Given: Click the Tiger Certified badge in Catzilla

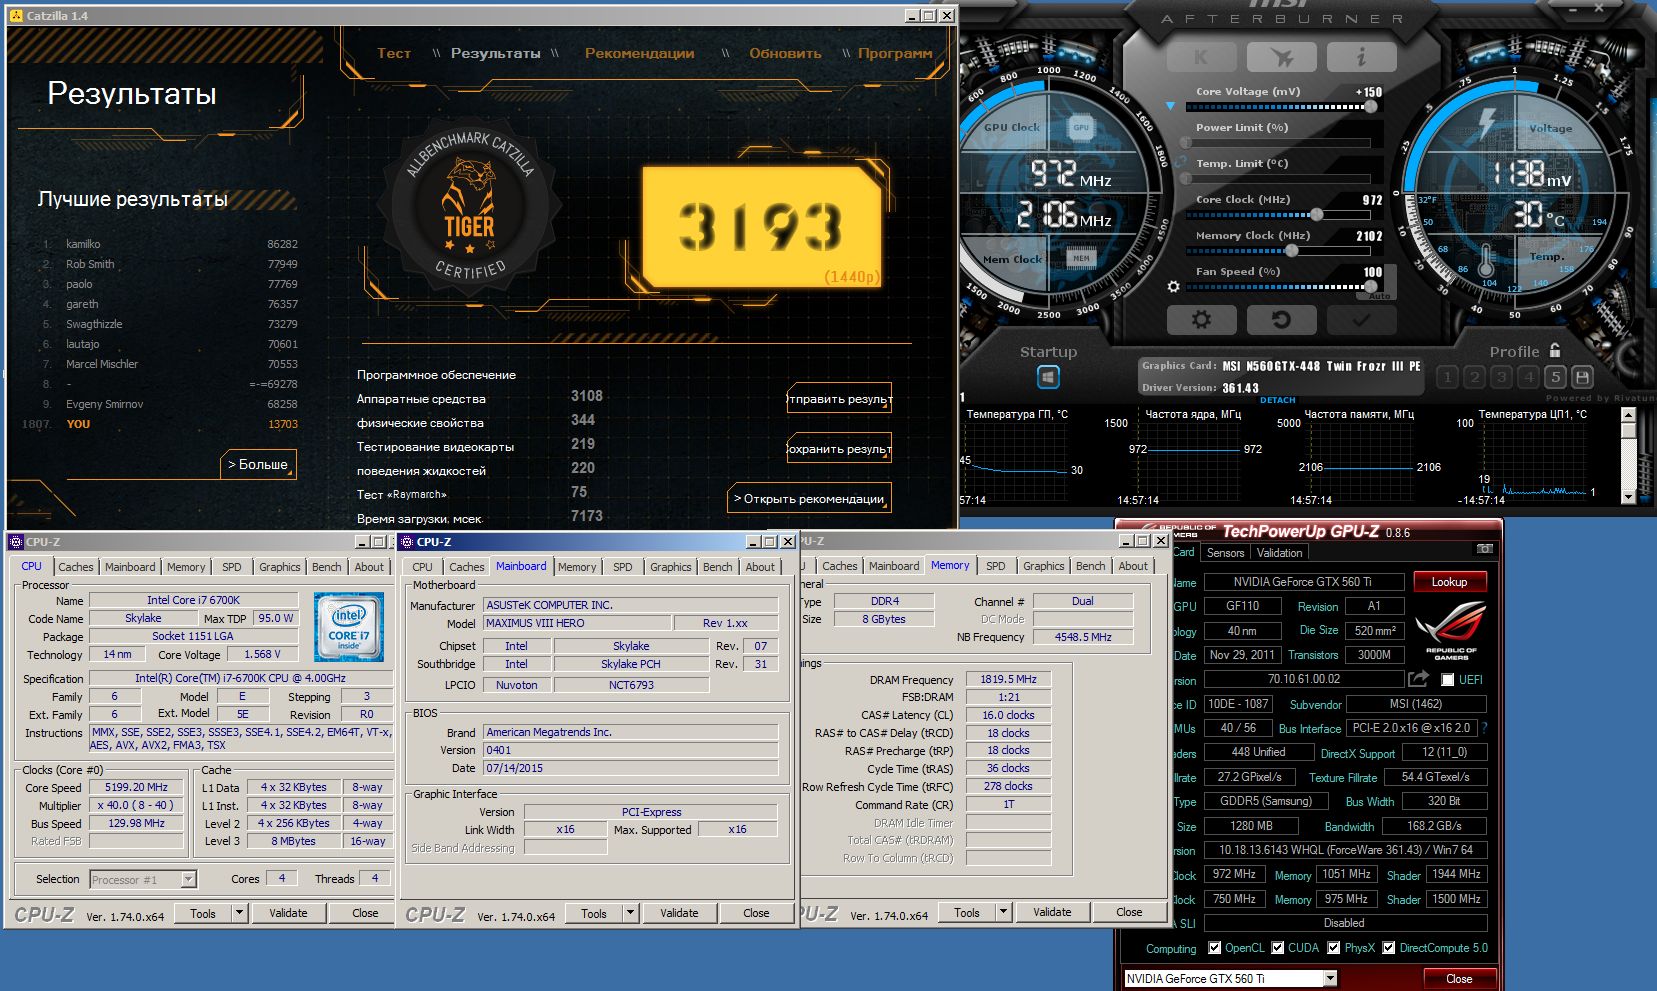Looking at the screenshot, I should pyautogui.click(x=470, y=205).
